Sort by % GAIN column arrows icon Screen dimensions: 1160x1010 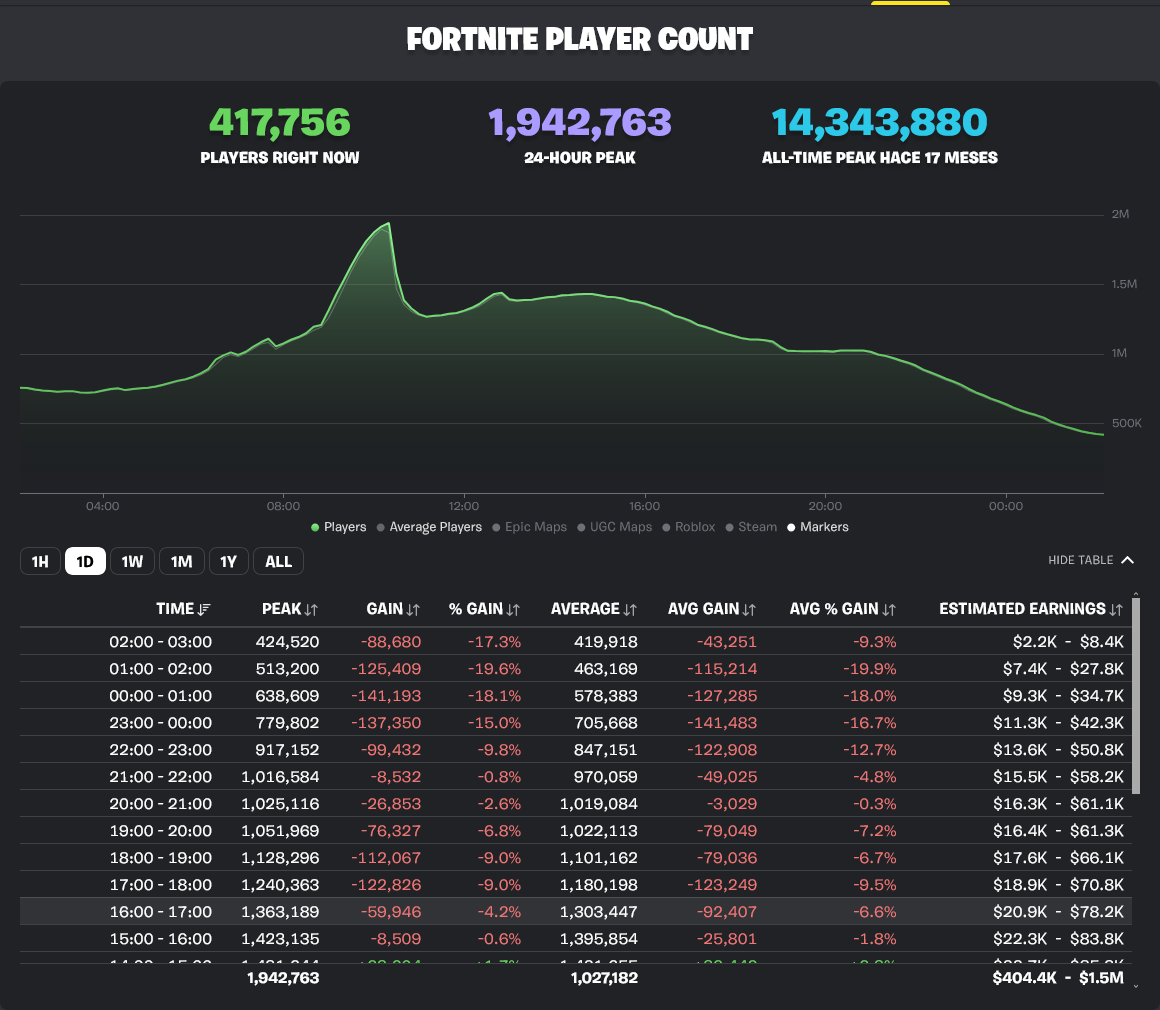click(513, 610)
